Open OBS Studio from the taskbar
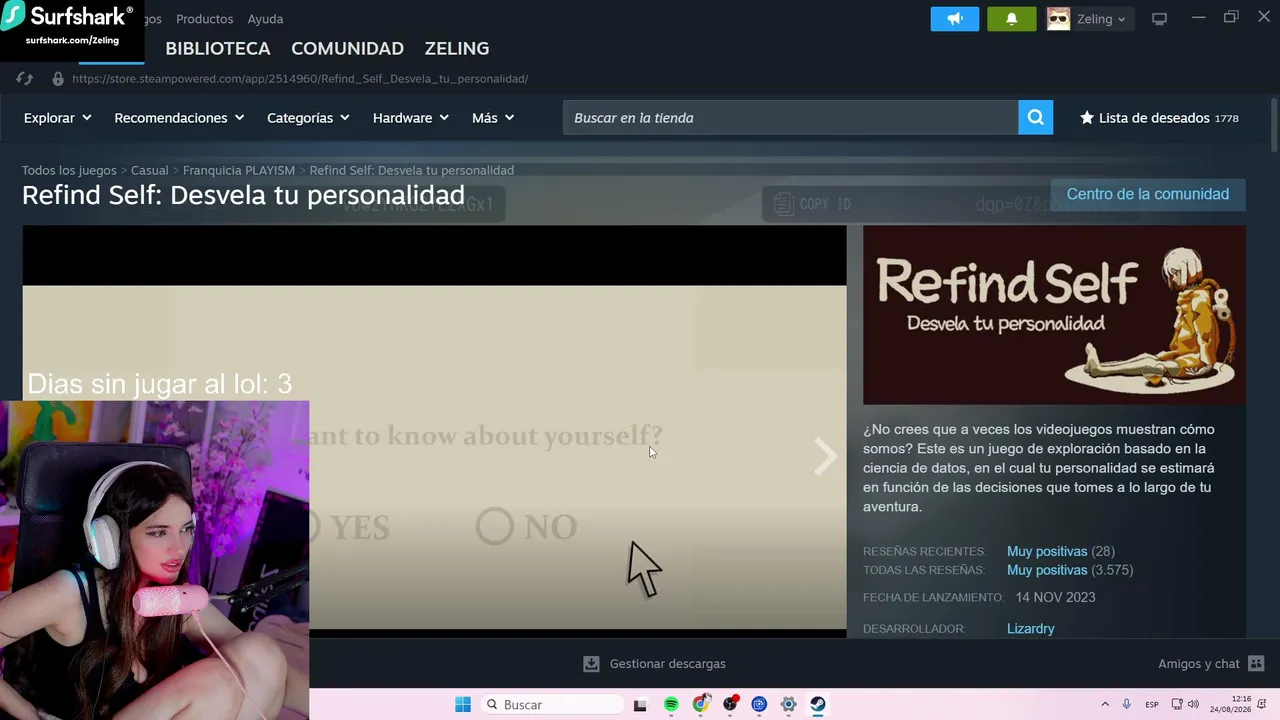This screenshot has width=1280, height=720. tap(731, 705)
